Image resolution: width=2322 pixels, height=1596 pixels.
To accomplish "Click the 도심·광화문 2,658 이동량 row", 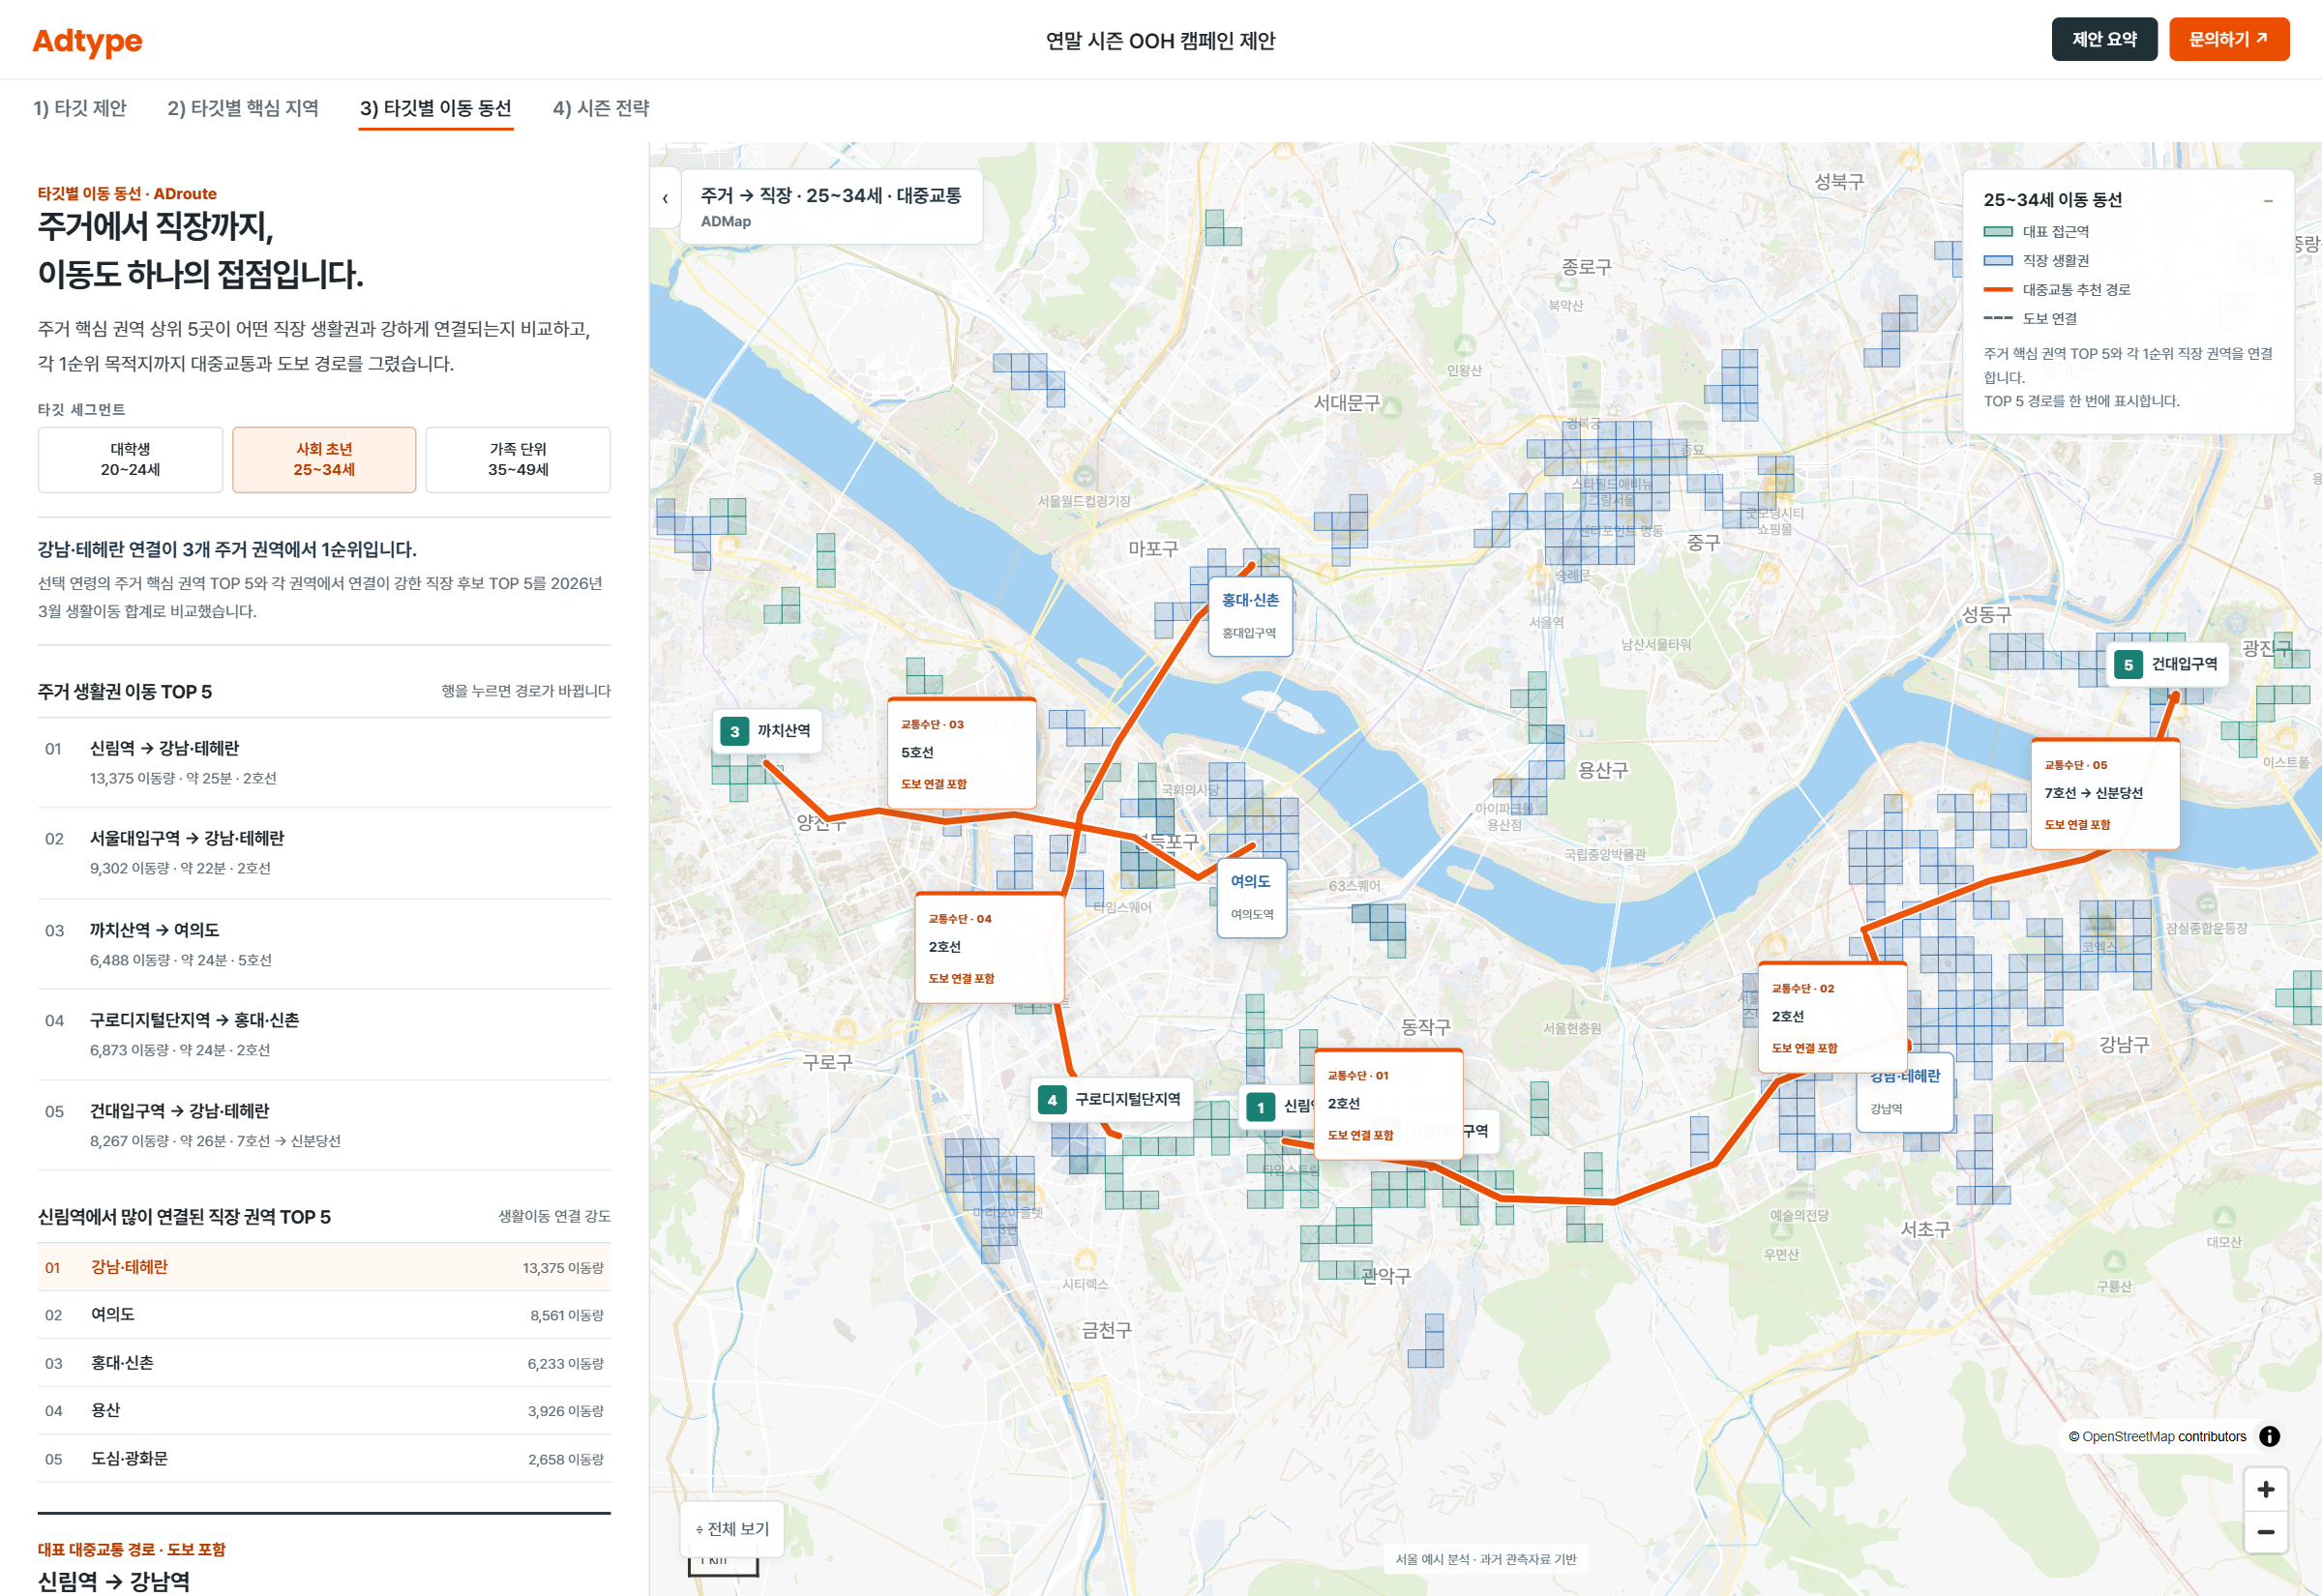I will (324, 1458).
